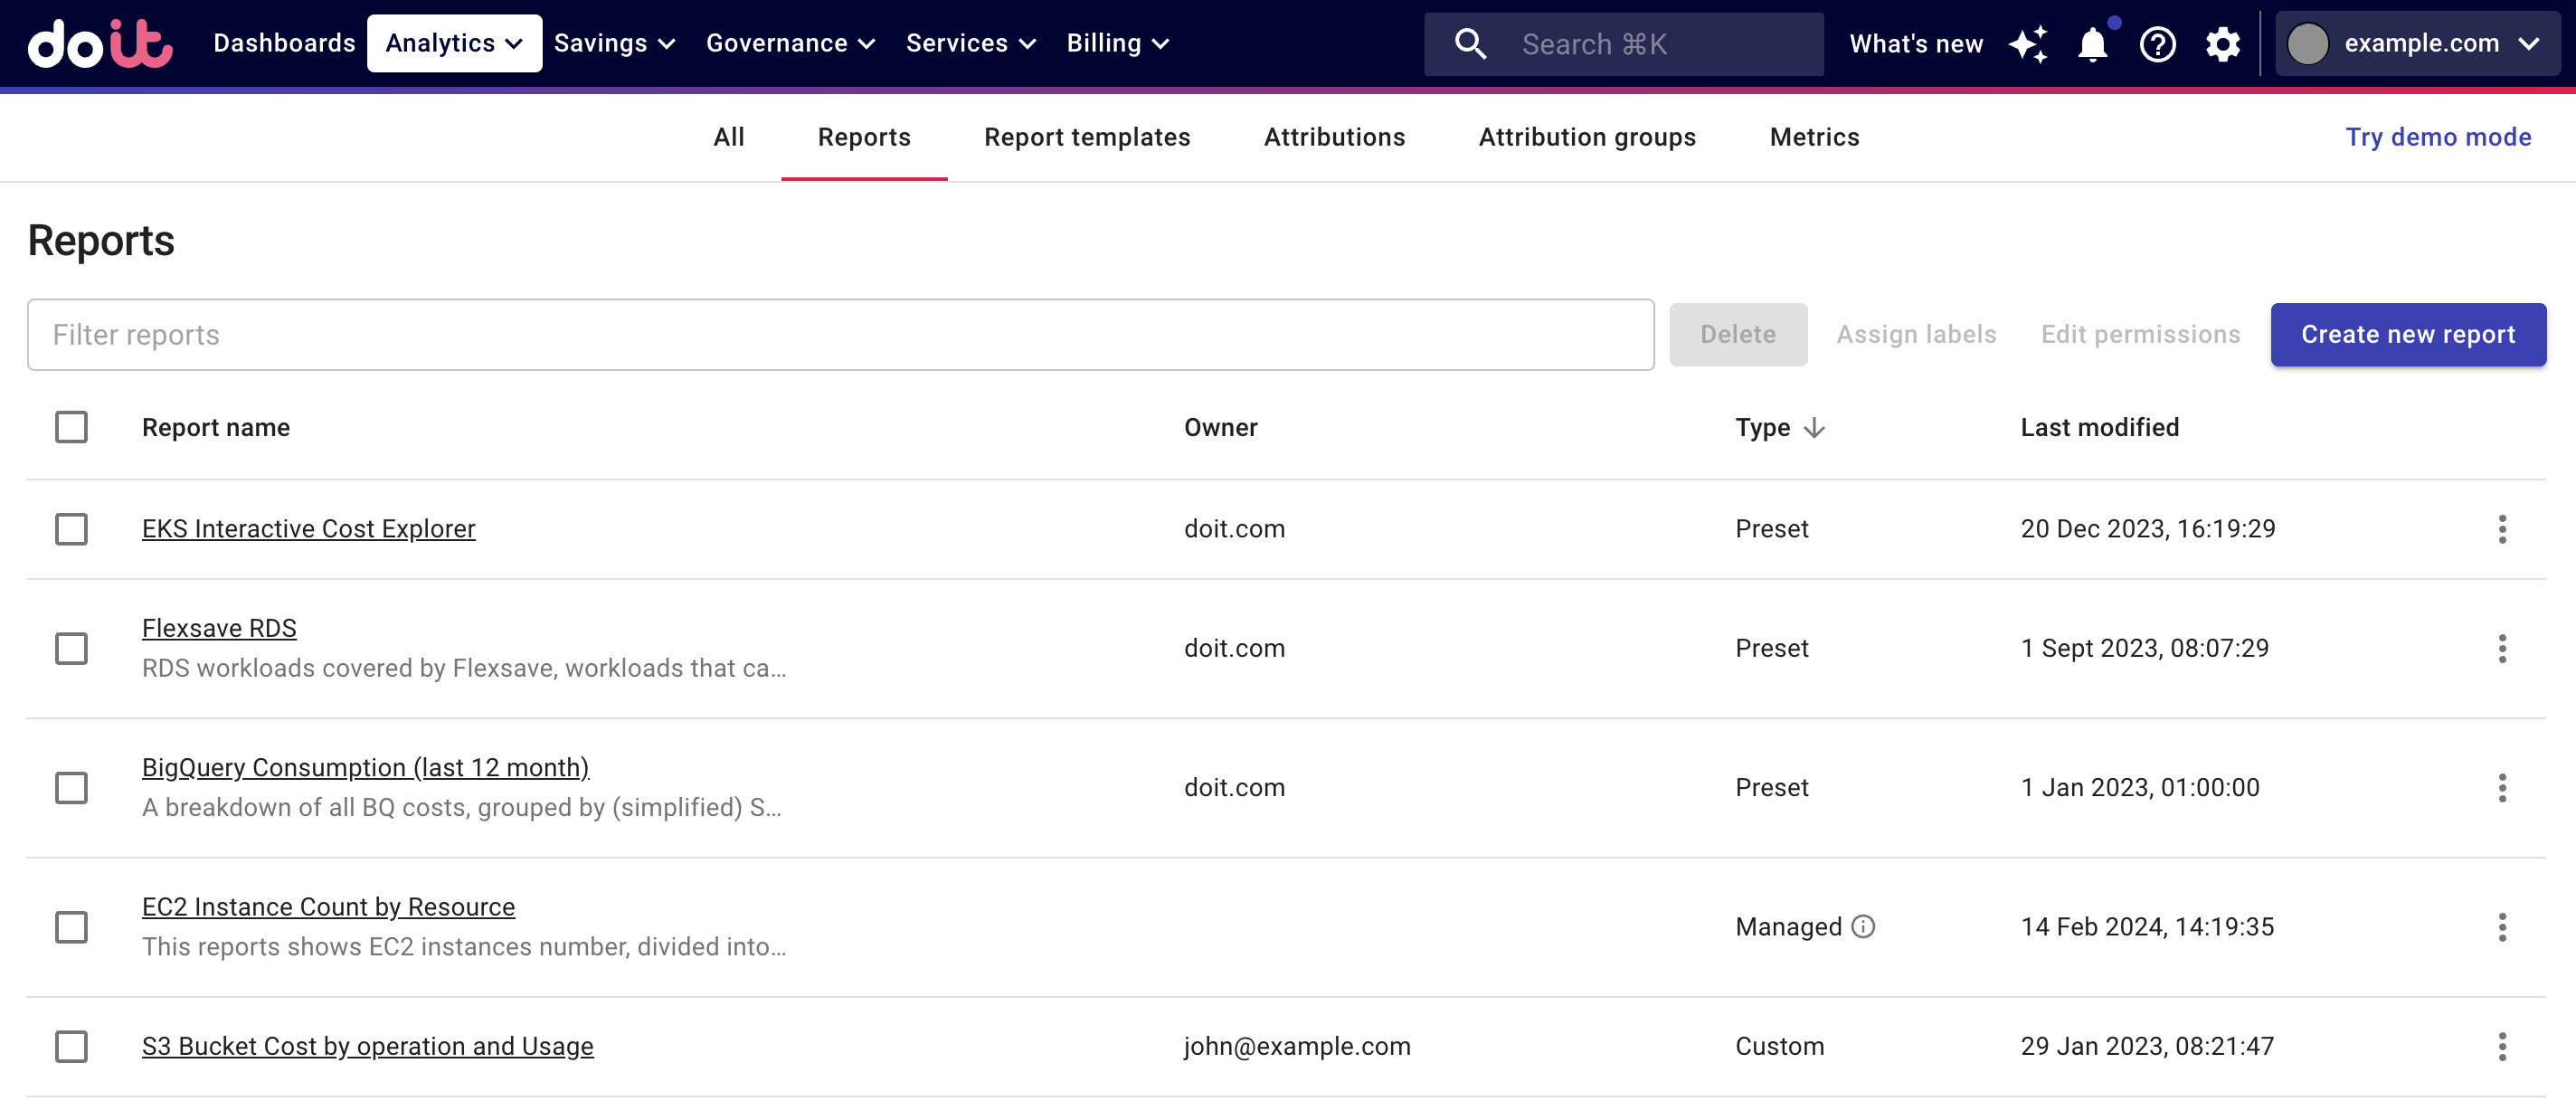Click date '14 Feb 2024, 14:19:35'
2576x1101 pixels.
[2147, 927]
